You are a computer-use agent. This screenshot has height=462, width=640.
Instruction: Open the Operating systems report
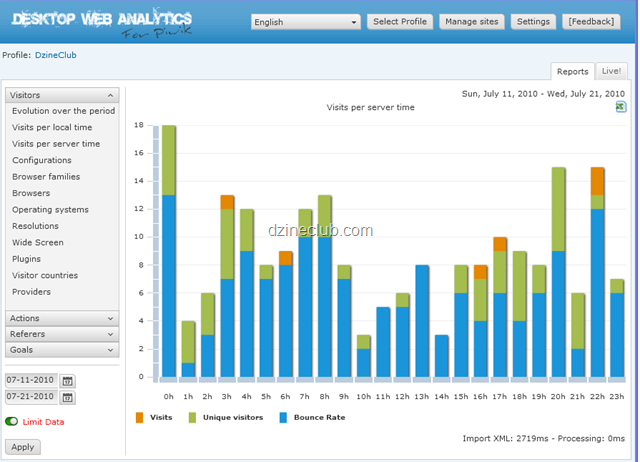50,209
